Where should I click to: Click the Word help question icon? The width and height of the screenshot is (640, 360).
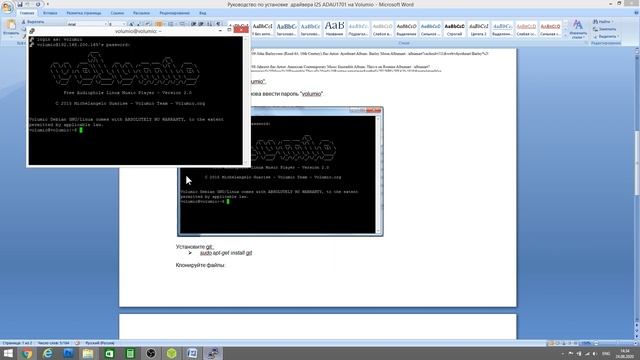[x=636, y=13]
